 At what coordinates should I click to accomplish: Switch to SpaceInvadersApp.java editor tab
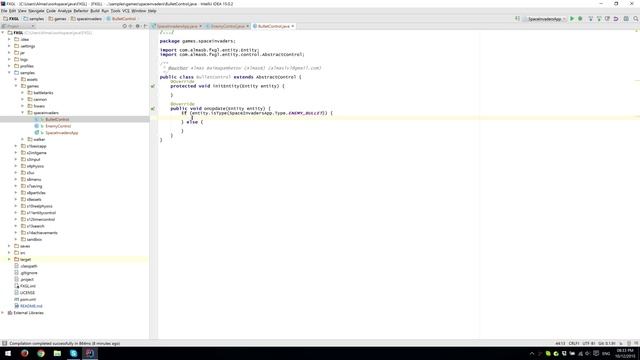[177, 26]
